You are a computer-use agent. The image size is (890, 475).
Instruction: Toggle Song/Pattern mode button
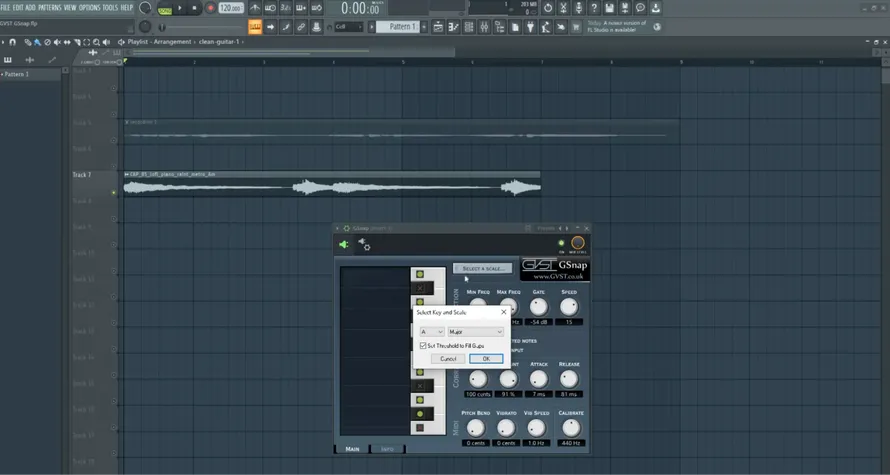point(165,8)
